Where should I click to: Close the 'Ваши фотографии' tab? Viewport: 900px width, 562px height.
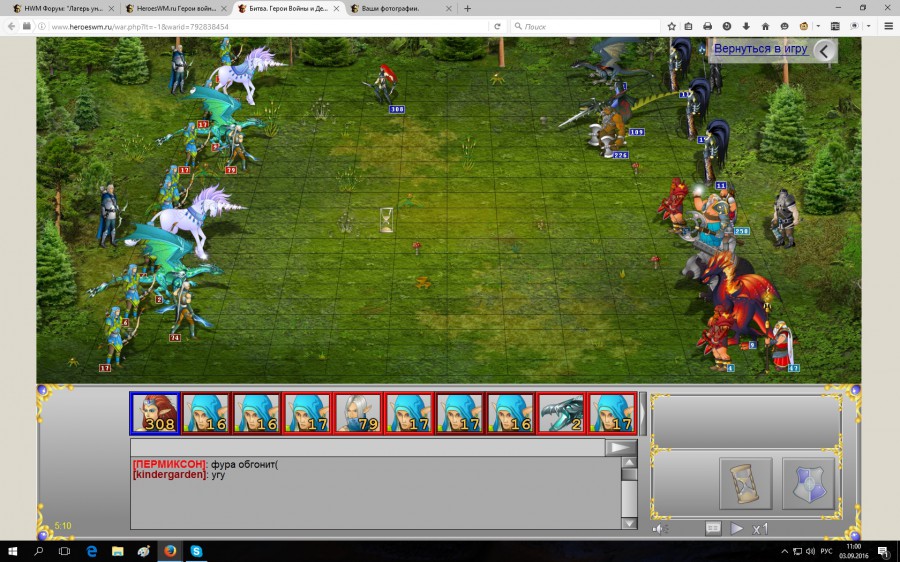(x=449, y=9)
